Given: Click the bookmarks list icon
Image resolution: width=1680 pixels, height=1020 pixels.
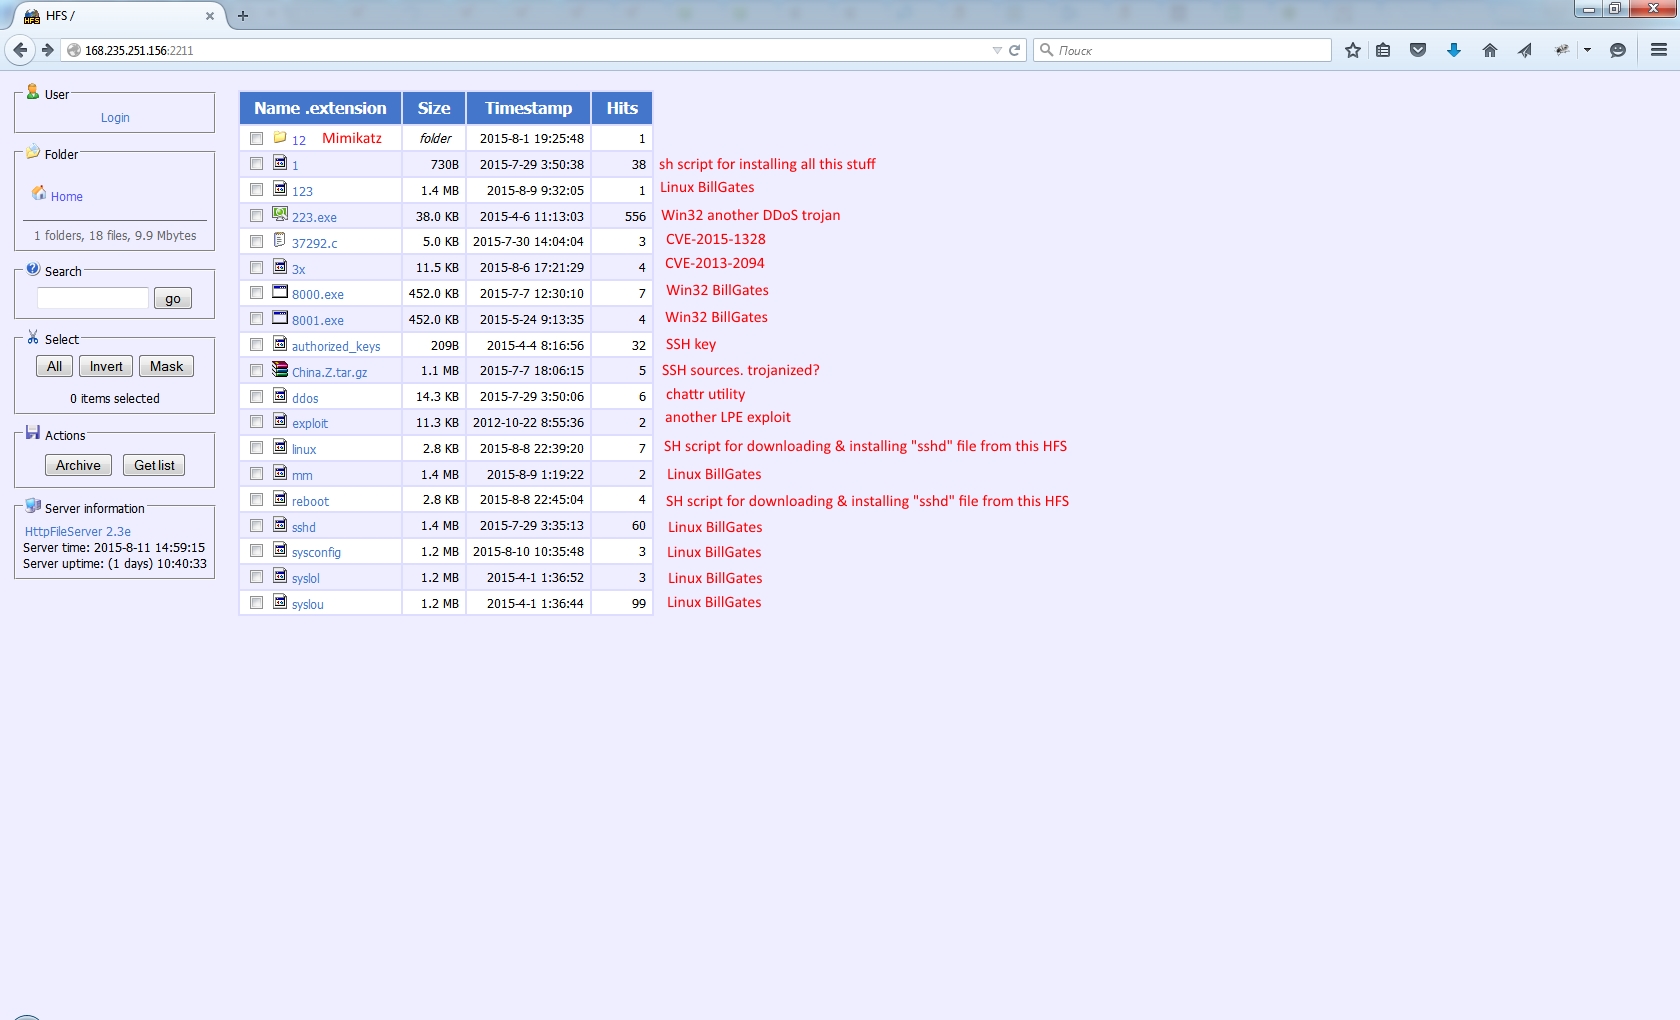Looking at the screenshot, I should 1383,50.
